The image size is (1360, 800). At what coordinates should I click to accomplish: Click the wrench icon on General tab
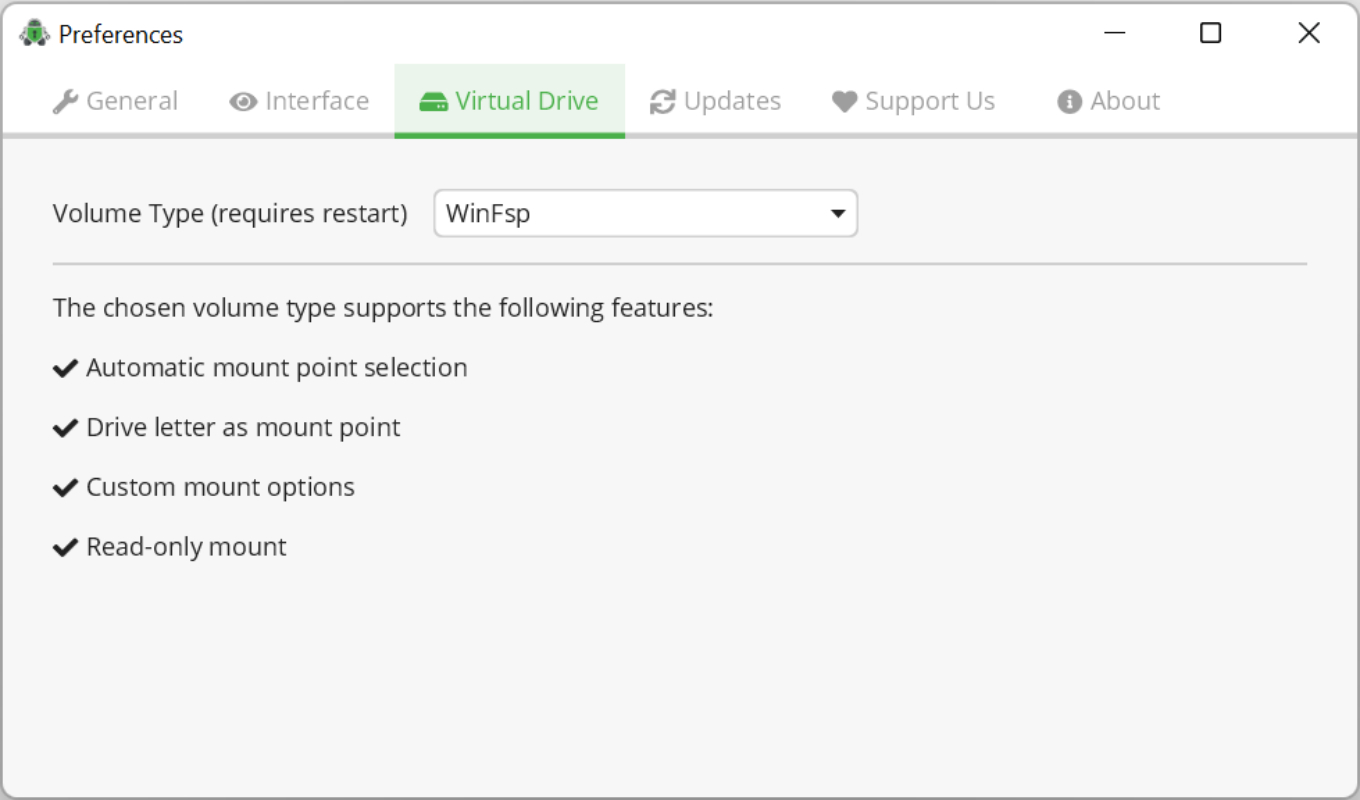(x=65, y=102)
